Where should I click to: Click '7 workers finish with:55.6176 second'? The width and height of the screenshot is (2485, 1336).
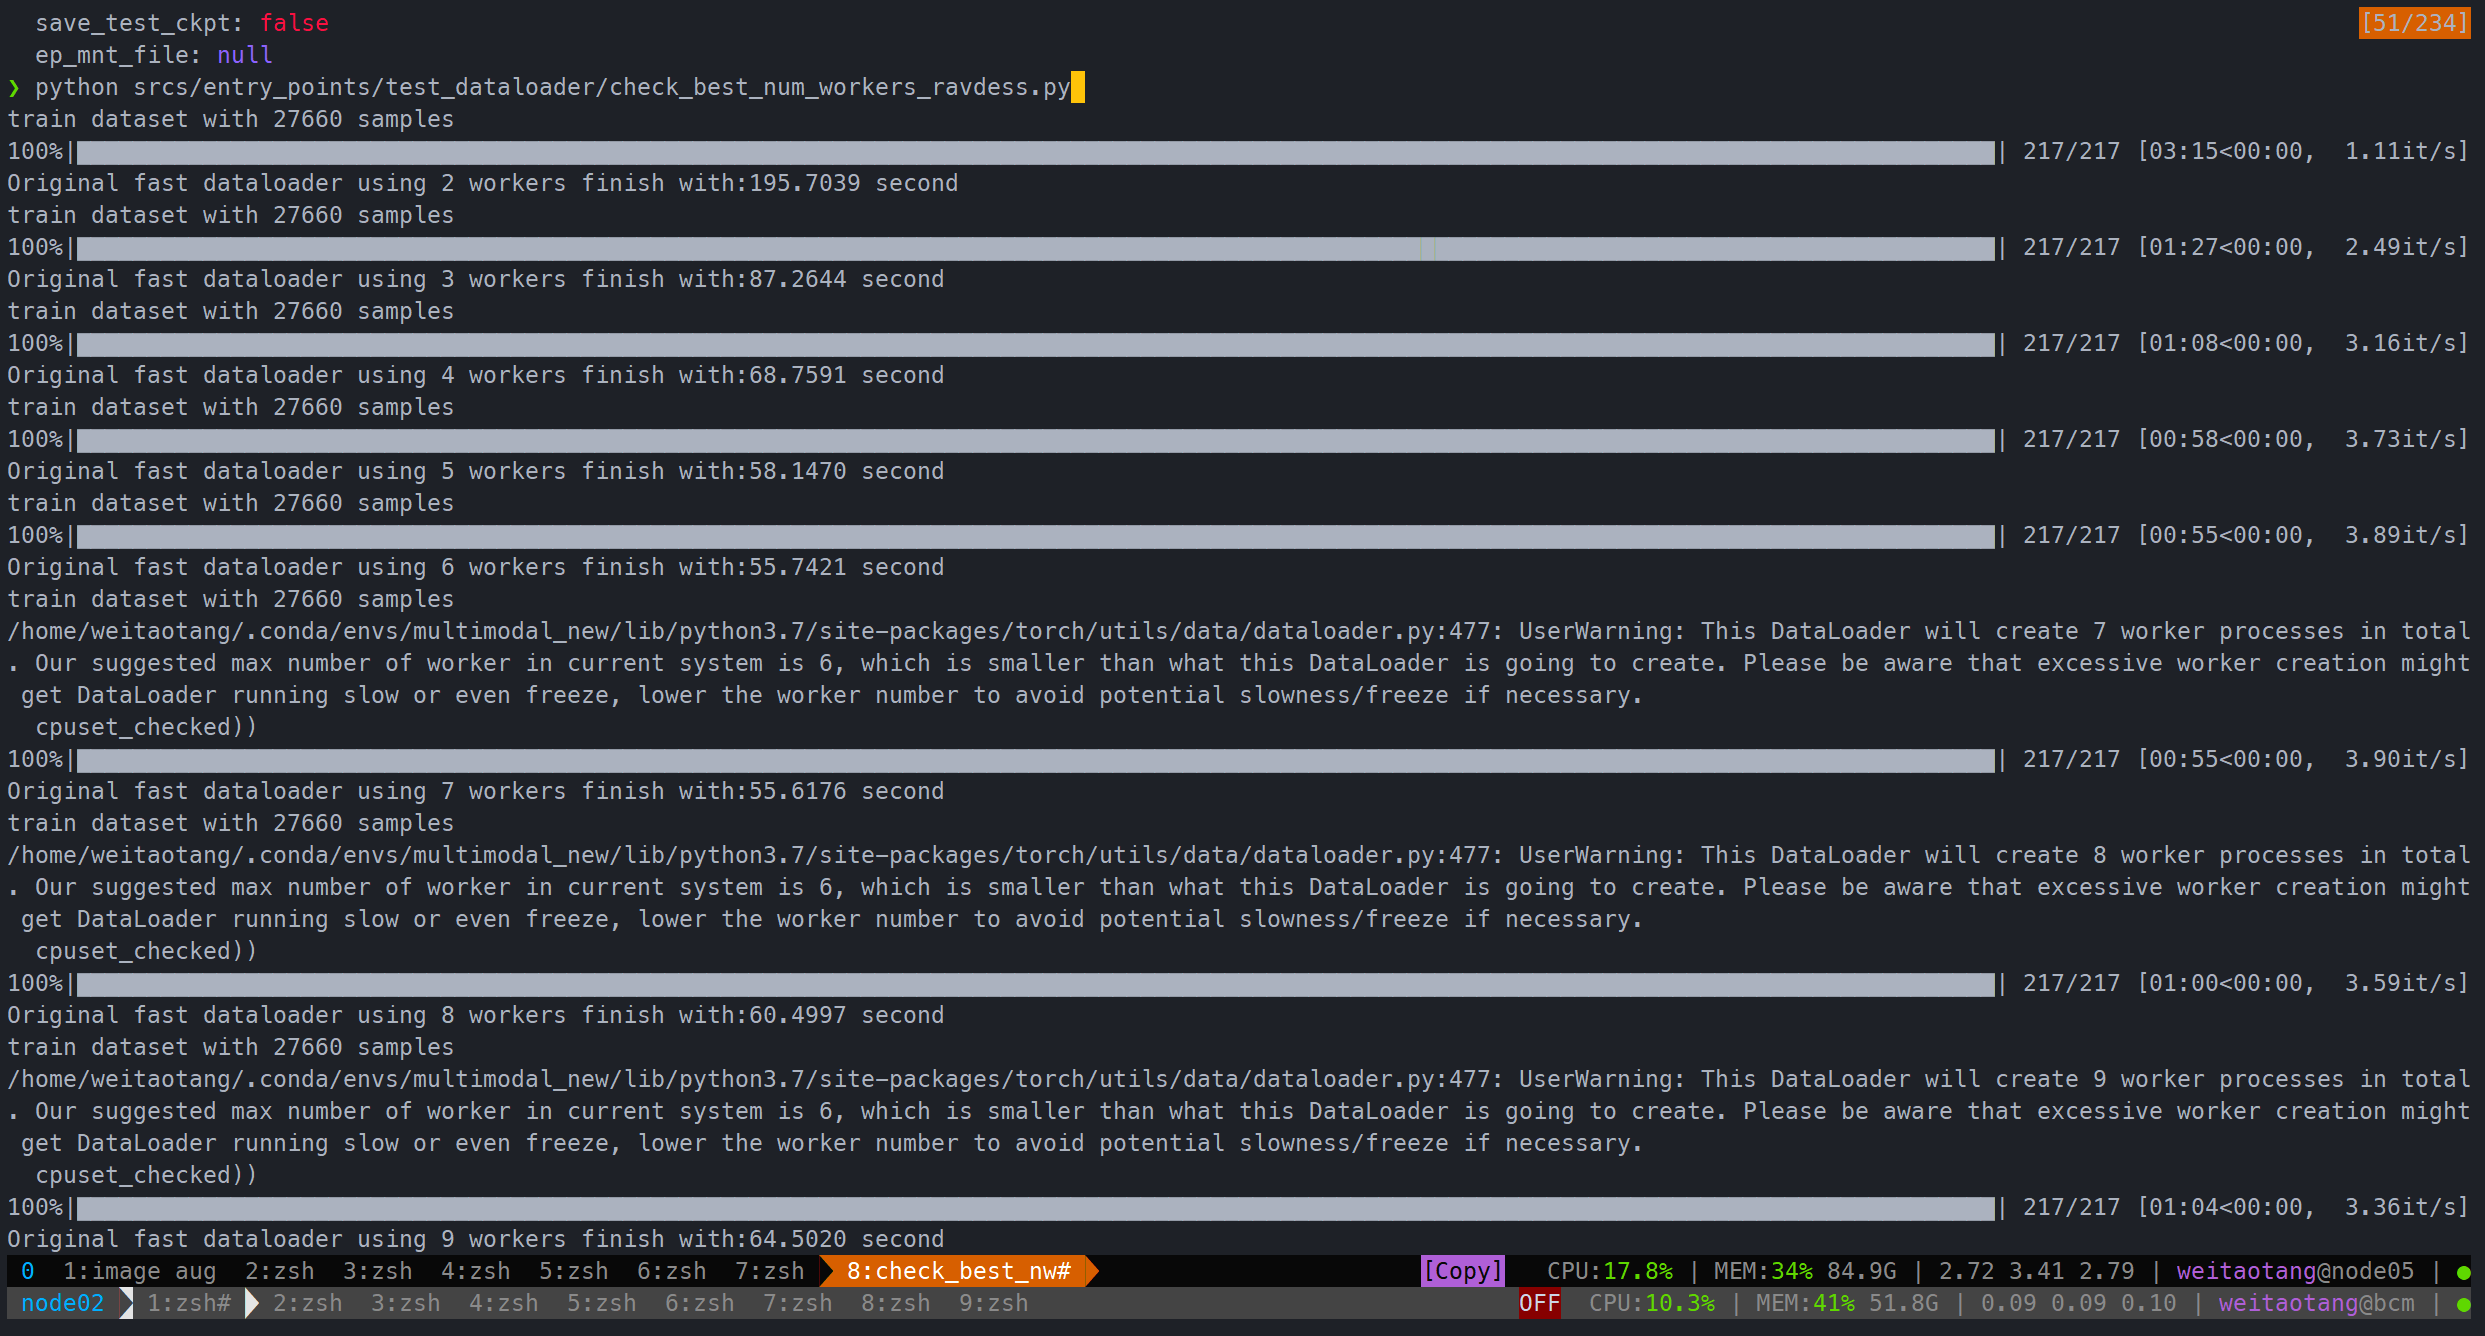[x=692, y=791]
